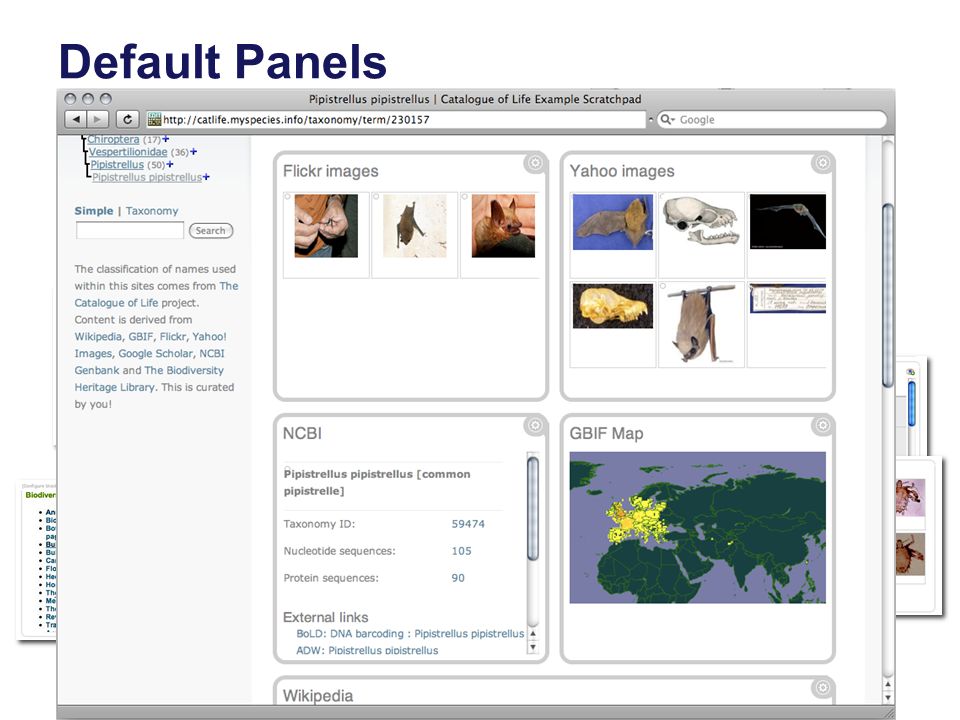This screenshot has width=960, height=720.
Task: Open The Catalogue of Life link
Action: point(156,294)
